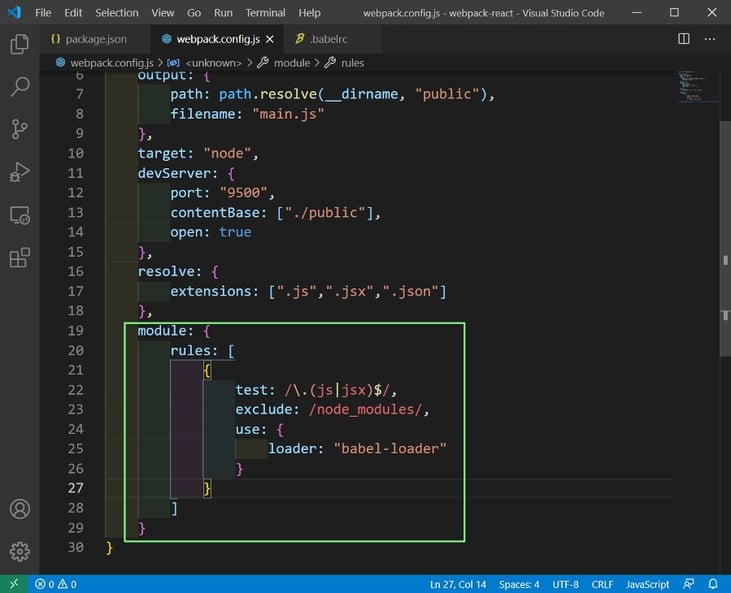Viewport: 731px width, 593px height.
Task: Click 'contentBase' on line 13
Action: click(x=215, y=213)
